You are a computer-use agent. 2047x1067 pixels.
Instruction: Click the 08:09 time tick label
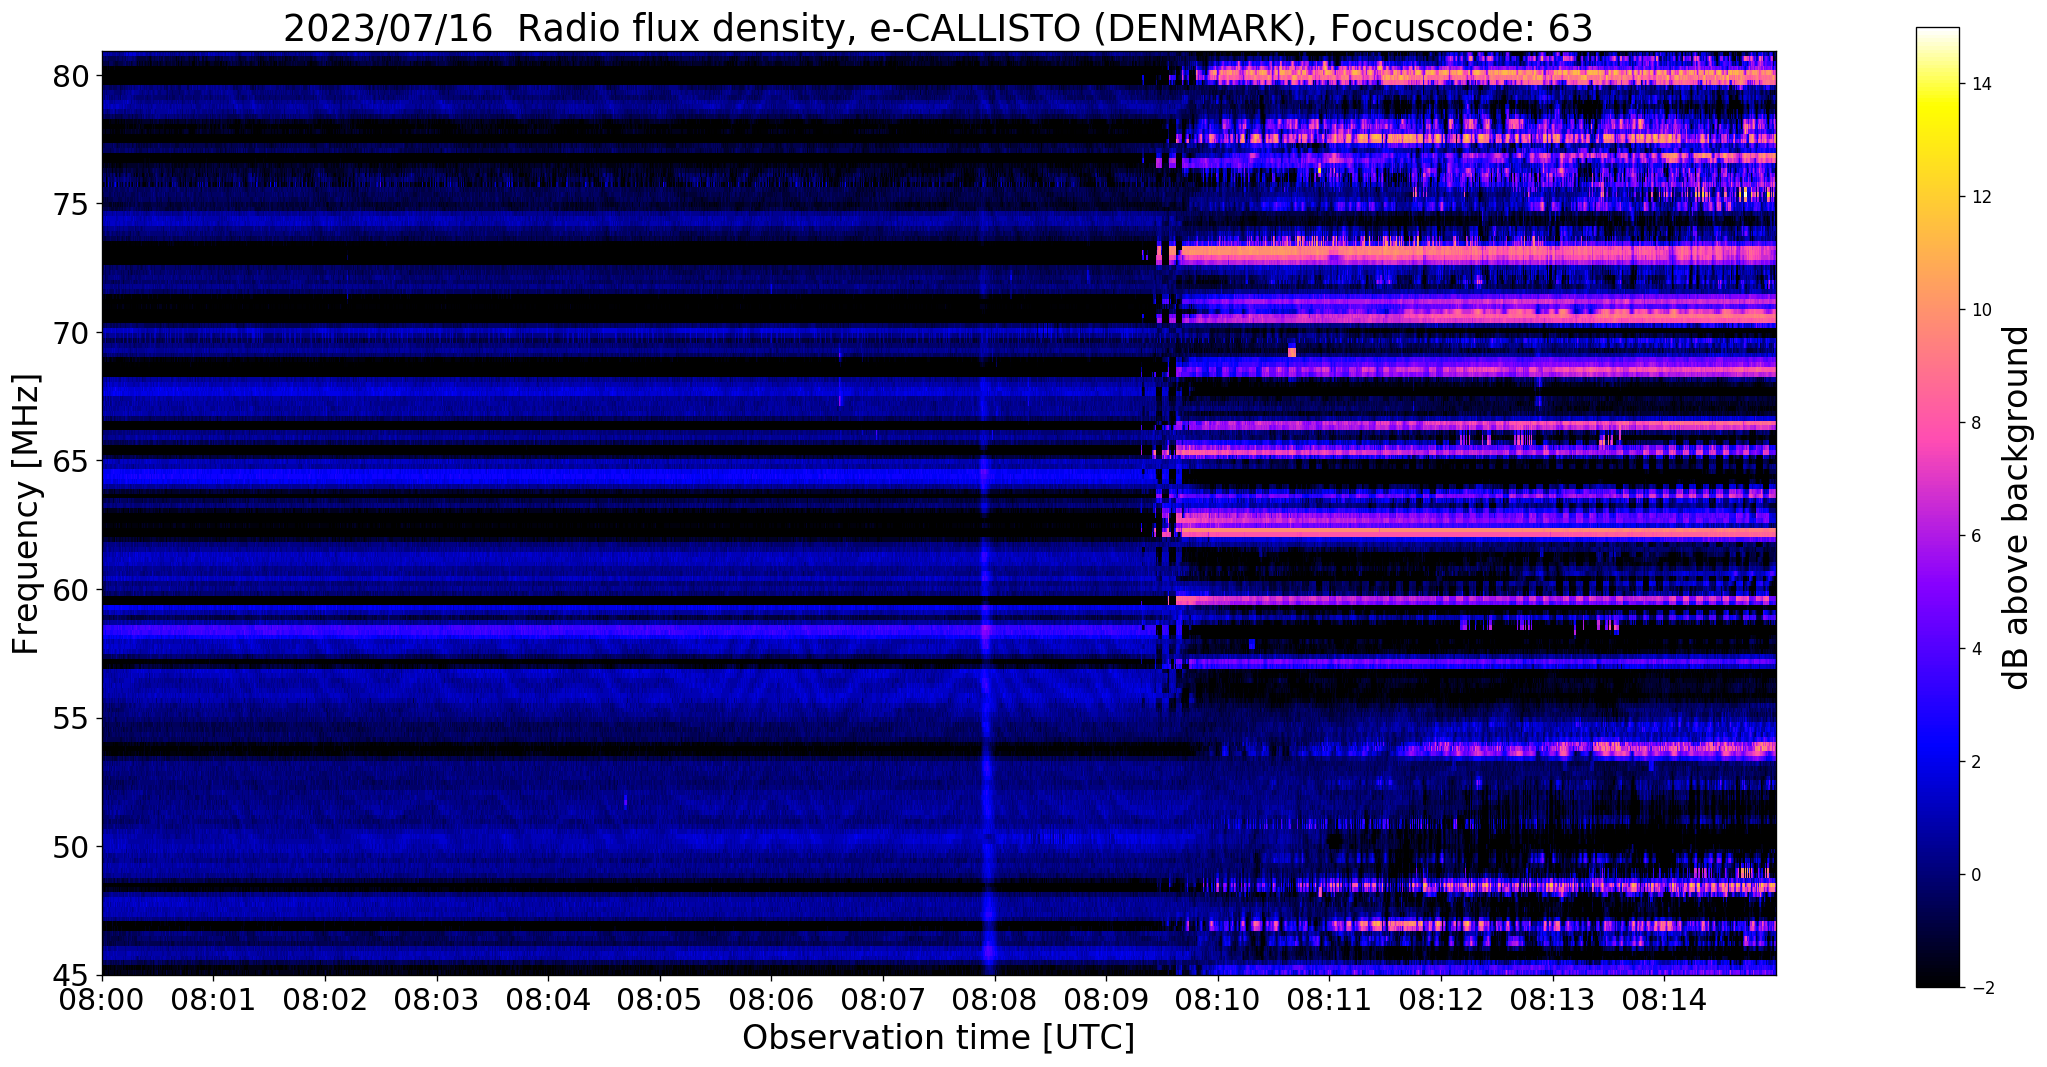click(1106, 998)
